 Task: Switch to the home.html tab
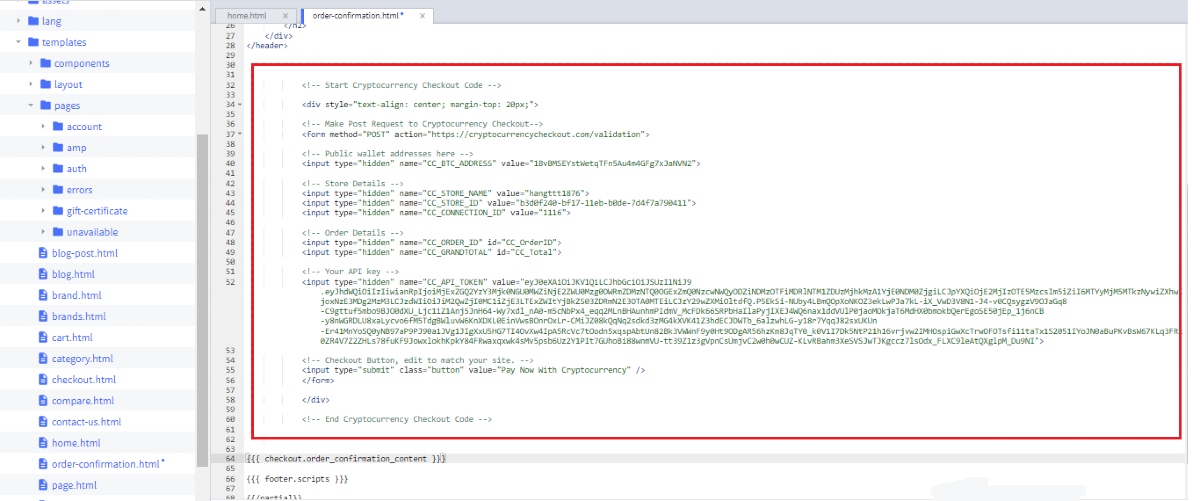point(247,16)
